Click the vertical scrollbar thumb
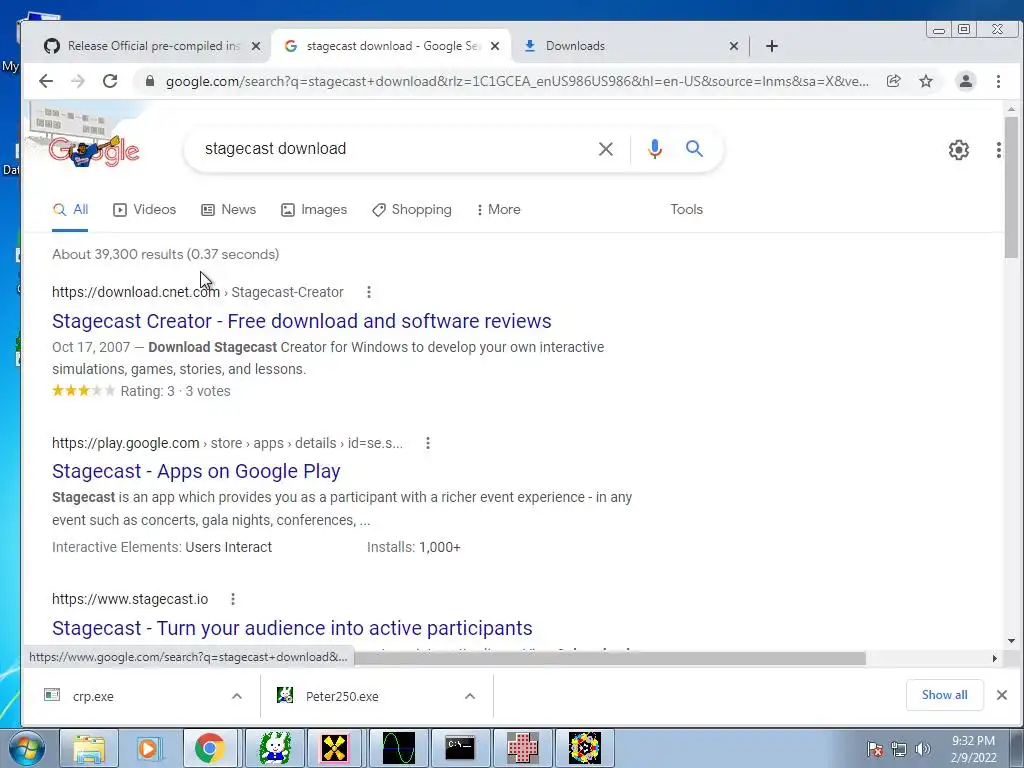1024x768 pixels. click(x=1011, y=187)
